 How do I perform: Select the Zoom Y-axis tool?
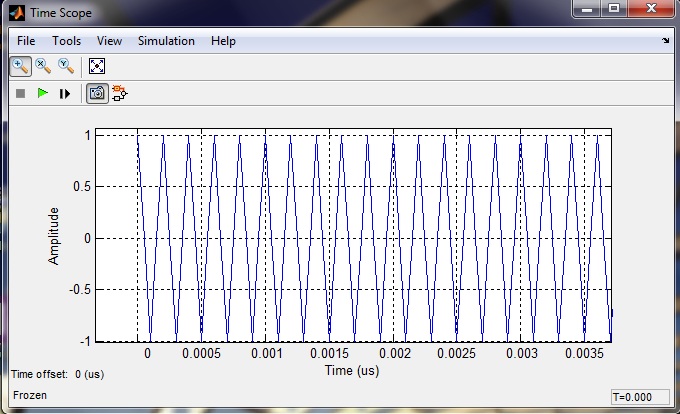tap(66, 66)
